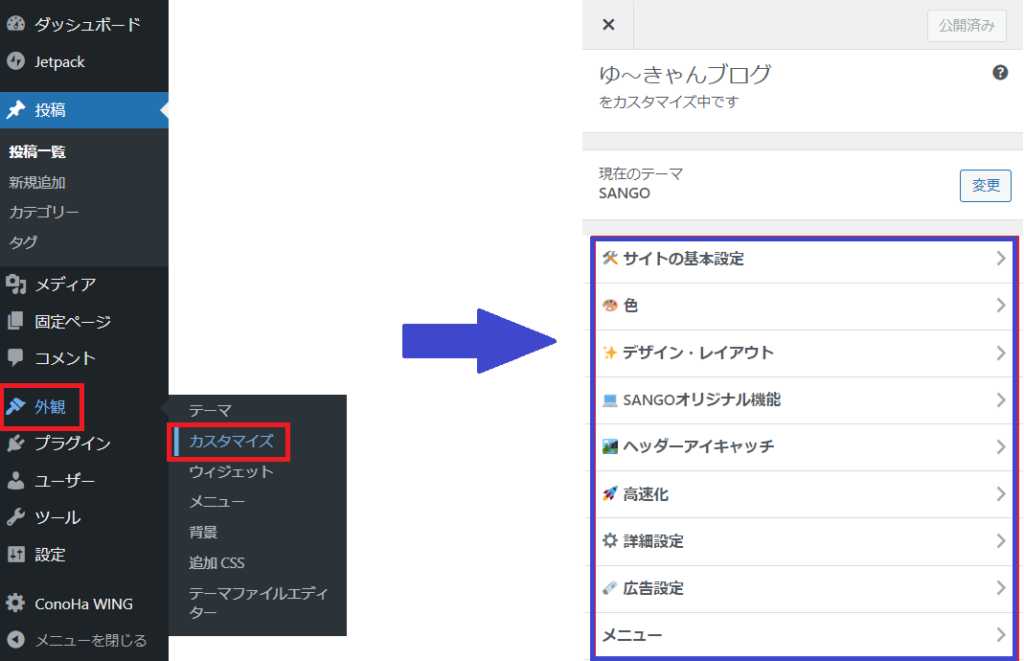The height and width of the screenshot is (661, 1024).
Task: Click the コメント menu label
Action: (65, 359)
